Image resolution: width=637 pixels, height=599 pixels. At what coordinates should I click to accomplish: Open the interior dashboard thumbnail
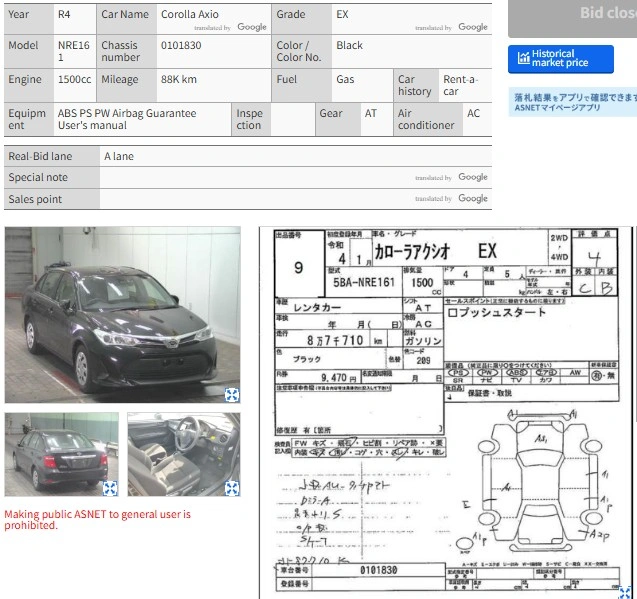(184, 454)
